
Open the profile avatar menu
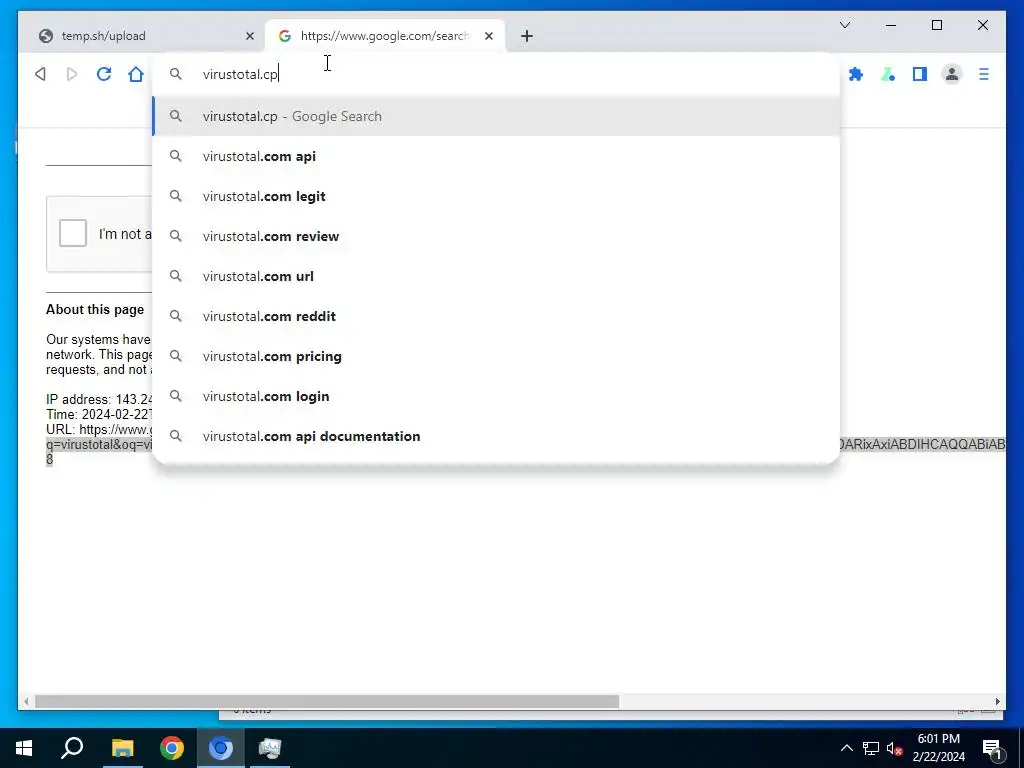pyautogui.click(x=952, y=74)
